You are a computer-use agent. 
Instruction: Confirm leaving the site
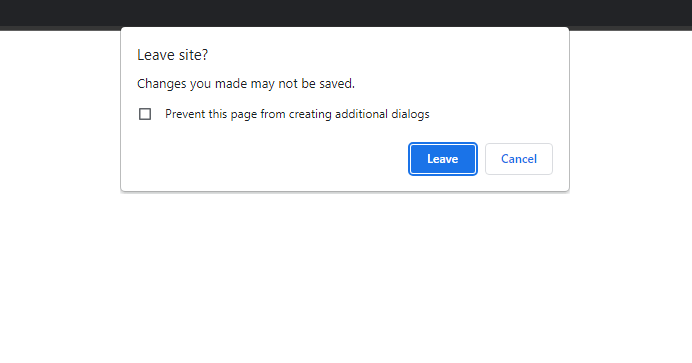[x=443, y=159]
